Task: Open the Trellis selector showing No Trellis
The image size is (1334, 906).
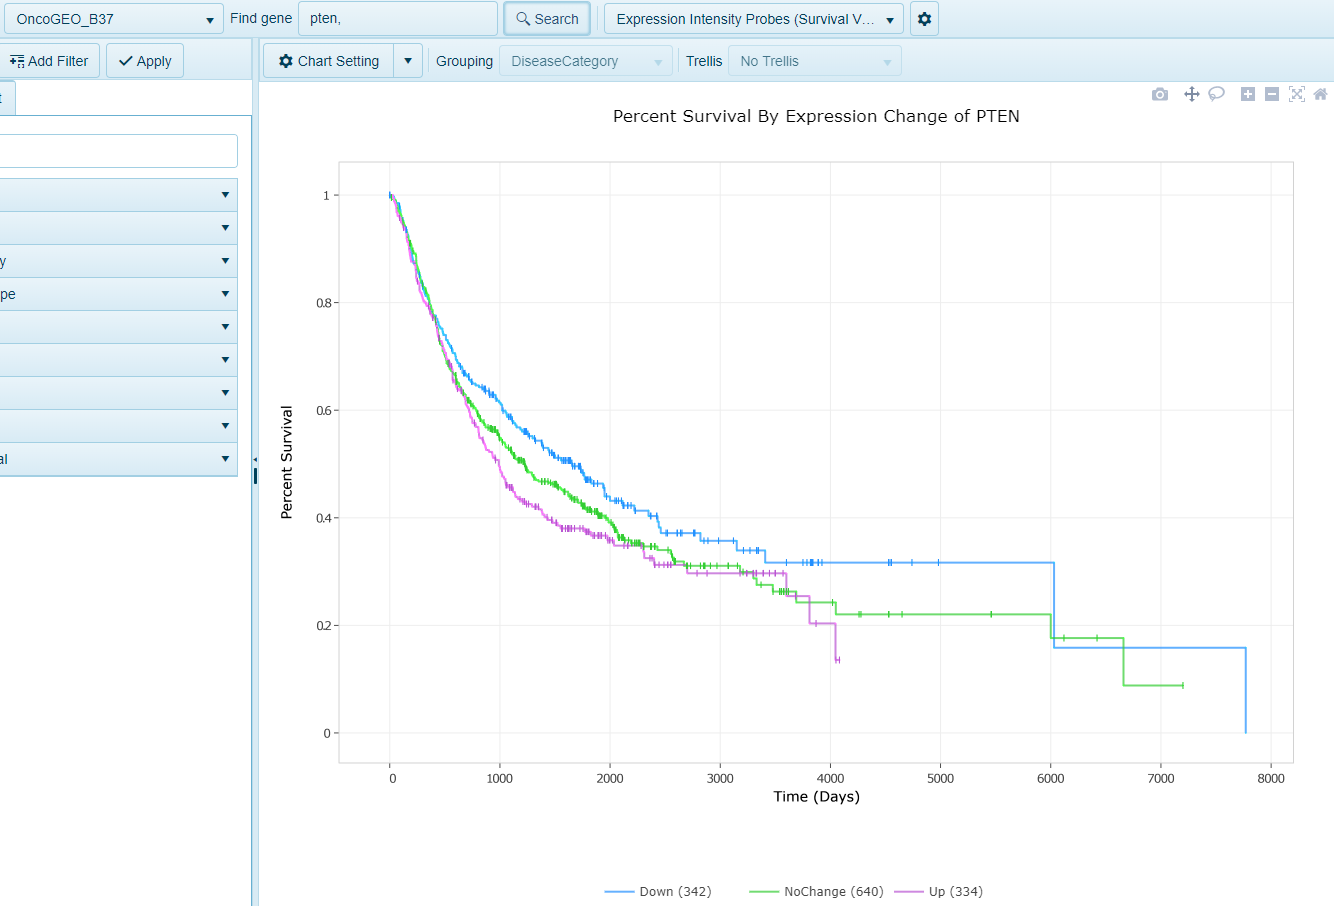Action: tap(814, 60)
